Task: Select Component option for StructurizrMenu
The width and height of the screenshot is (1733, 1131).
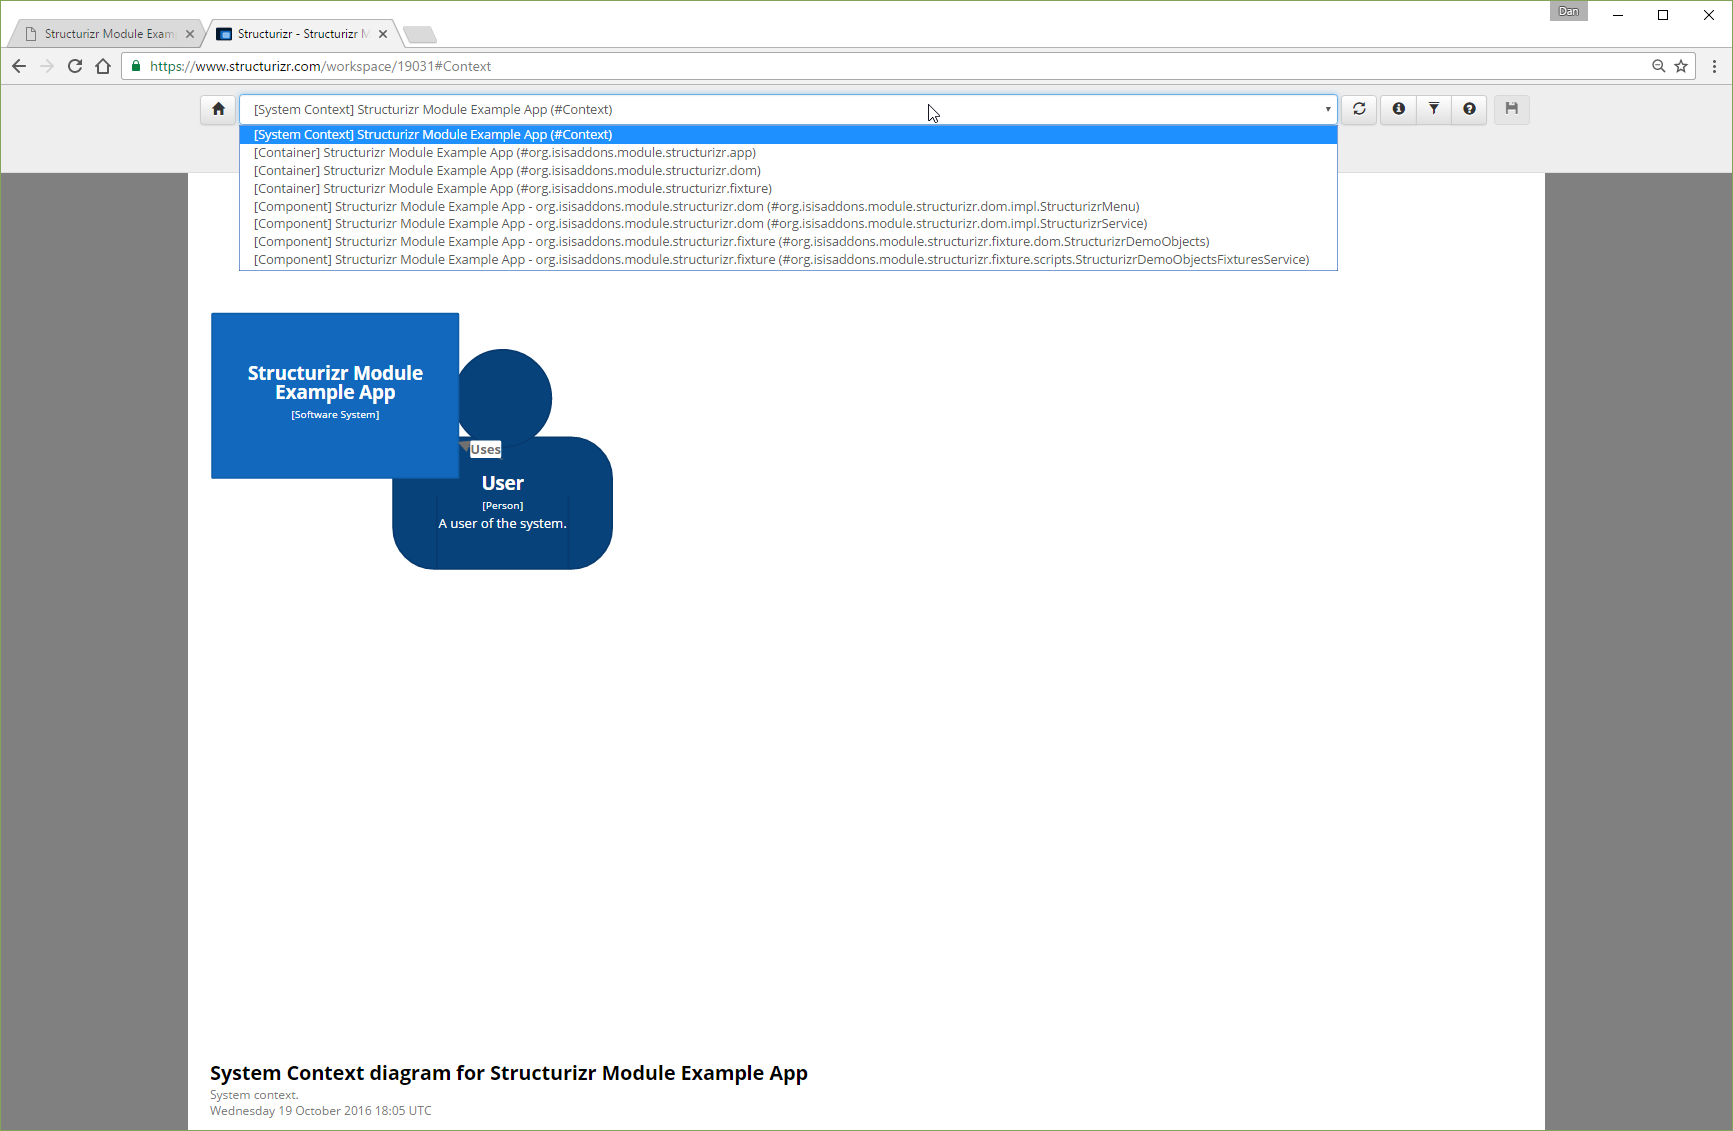Action: 788,207
